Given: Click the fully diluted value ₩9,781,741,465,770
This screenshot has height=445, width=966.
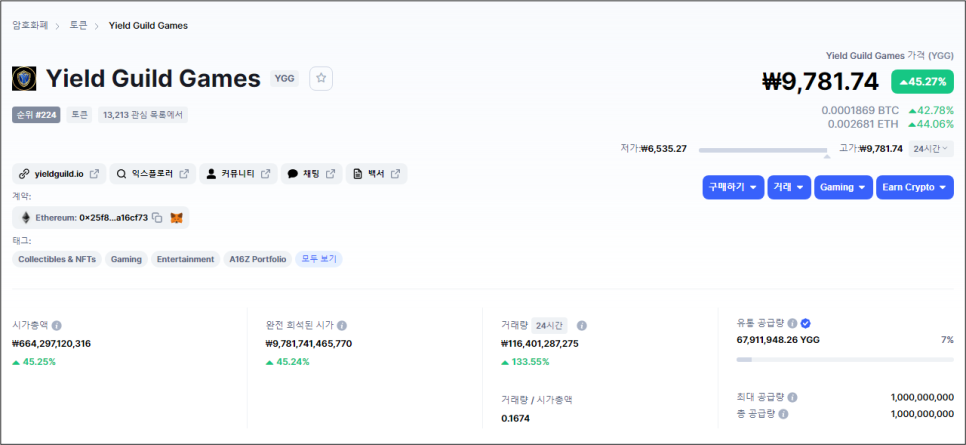Looking at the screenshot, I should 309,344.
